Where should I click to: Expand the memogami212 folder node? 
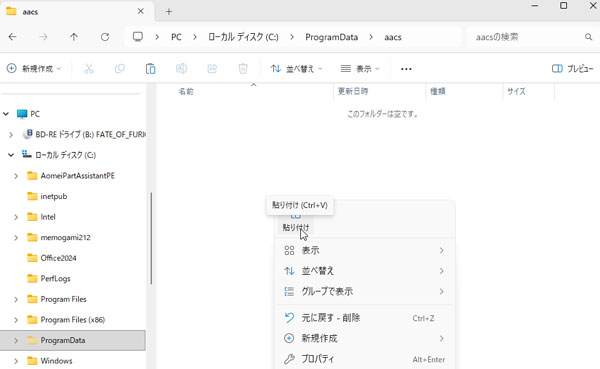click(16, 238)
